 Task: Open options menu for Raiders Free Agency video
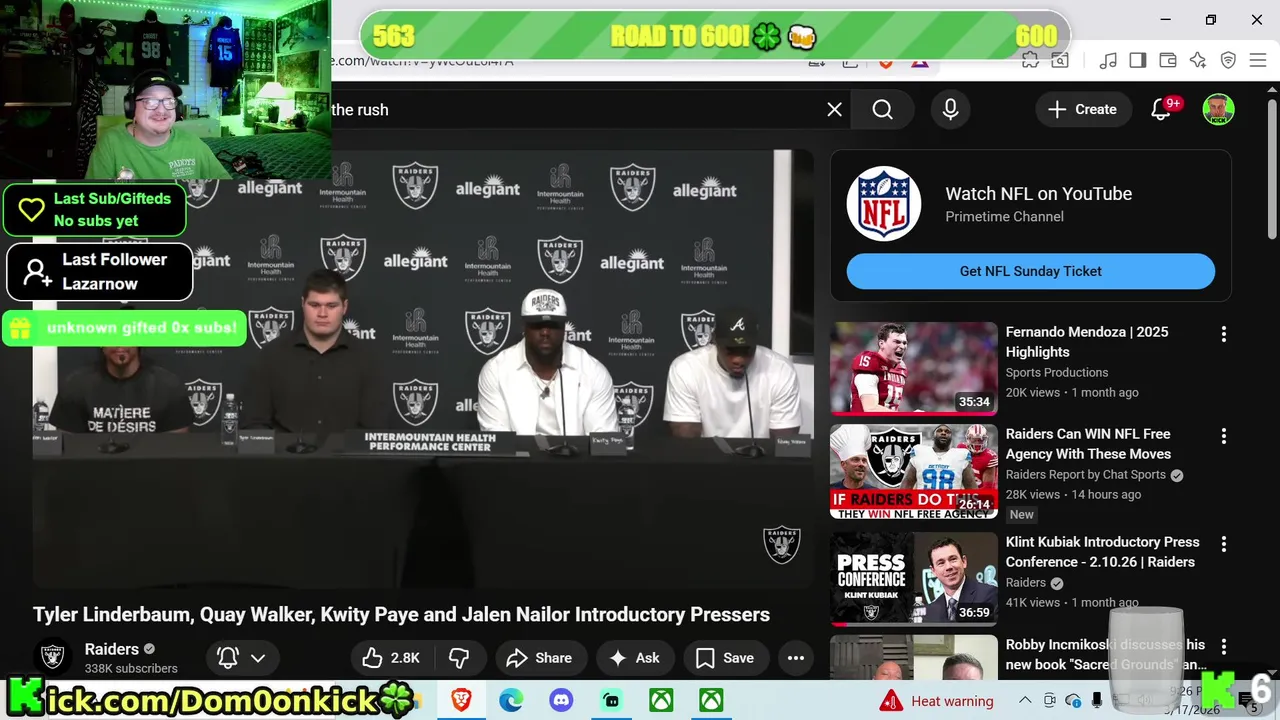1223,436
